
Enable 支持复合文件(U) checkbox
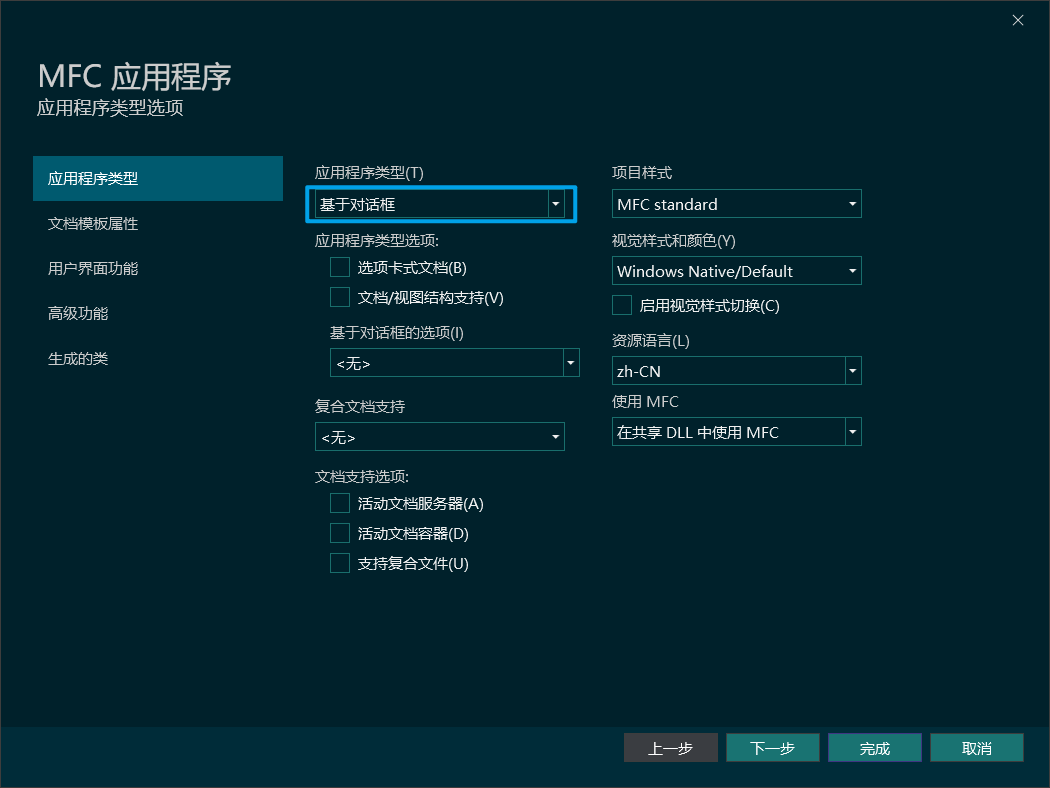pos(340,563)
